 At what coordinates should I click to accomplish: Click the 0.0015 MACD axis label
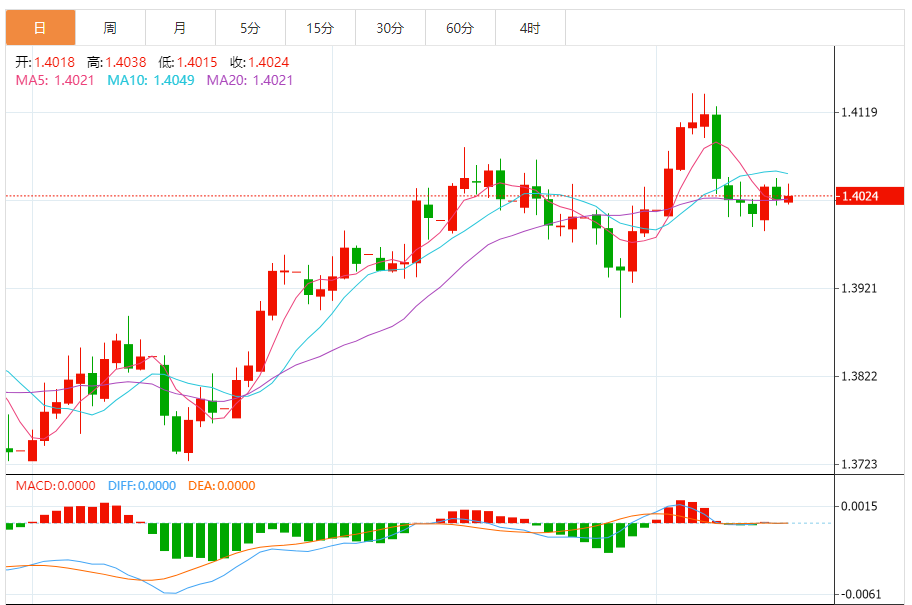pos(860,506)
